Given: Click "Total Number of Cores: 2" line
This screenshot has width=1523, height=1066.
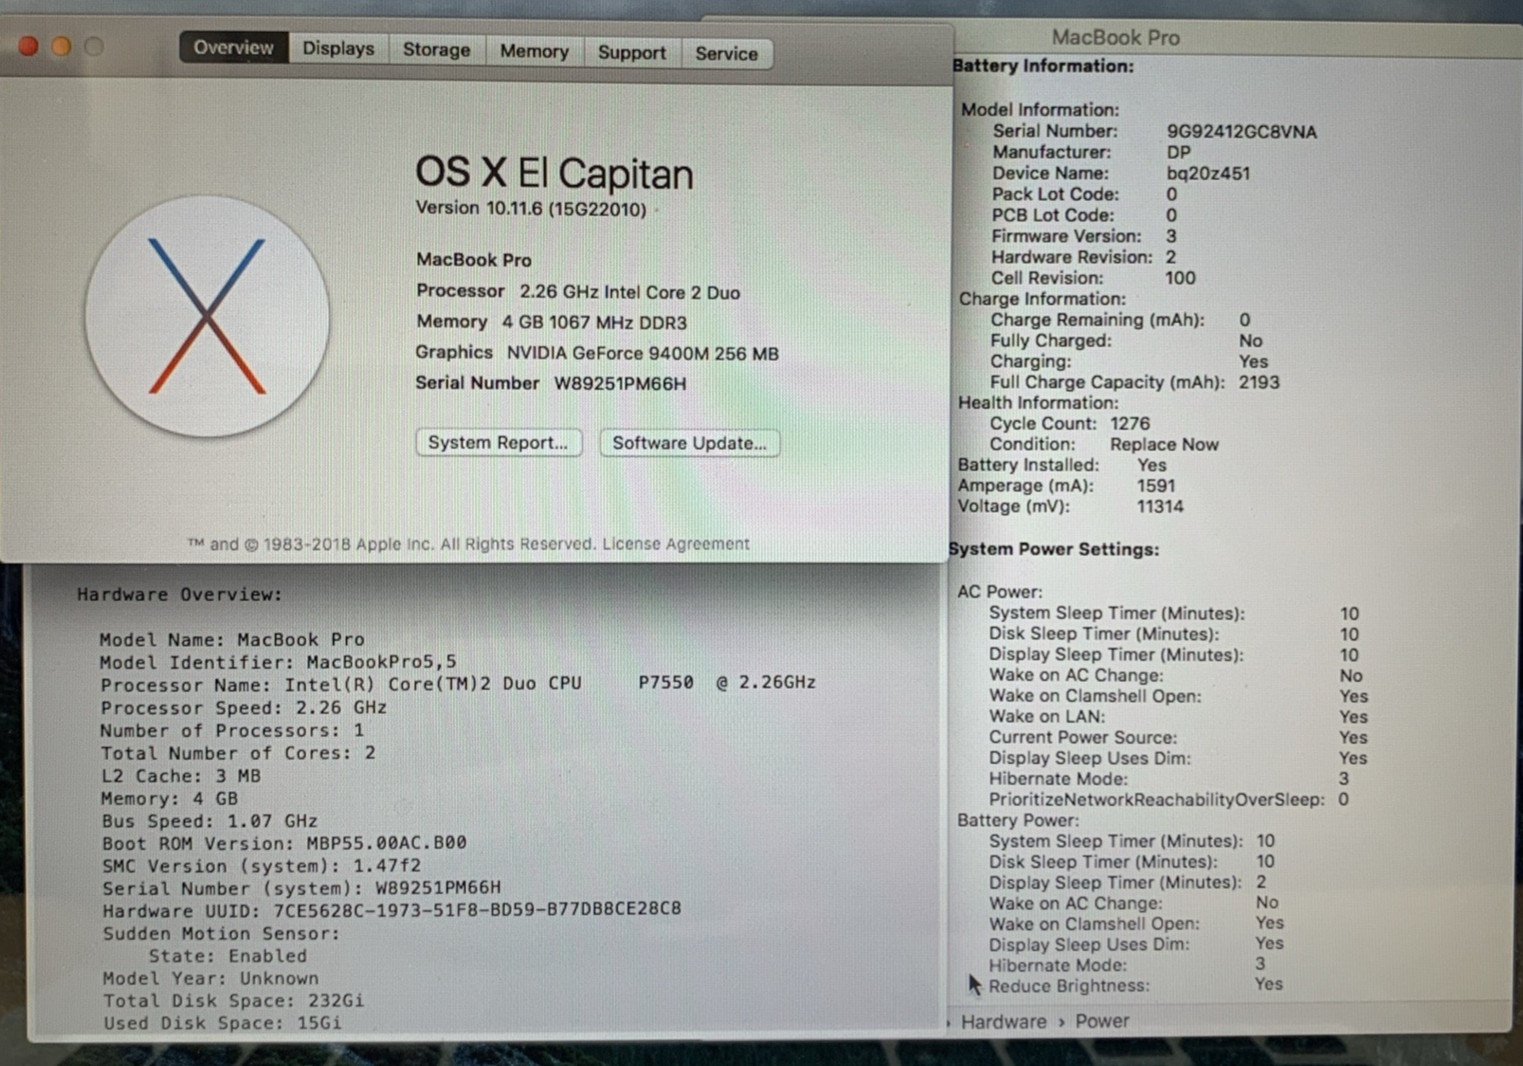Looking at the screenshot, I should [x=238, y=753].
